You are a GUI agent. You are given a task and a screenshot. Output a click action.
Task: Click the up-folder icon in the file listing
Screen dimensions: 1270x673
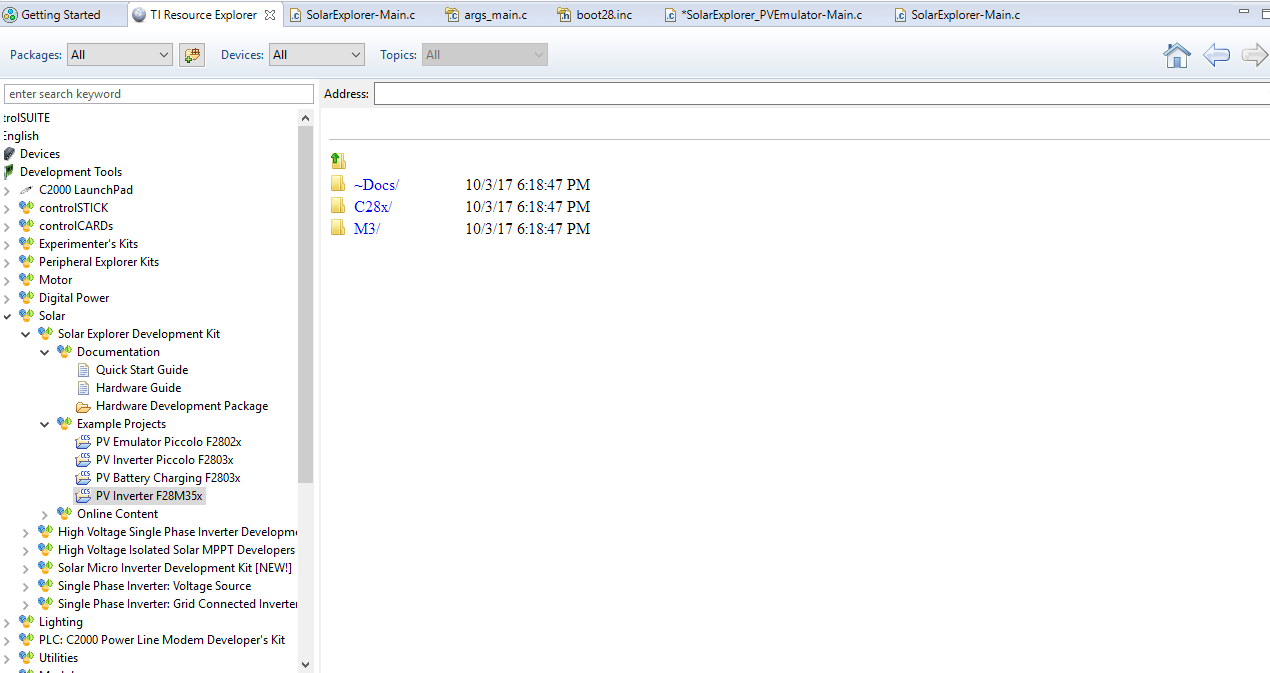(x=338, y=160)
